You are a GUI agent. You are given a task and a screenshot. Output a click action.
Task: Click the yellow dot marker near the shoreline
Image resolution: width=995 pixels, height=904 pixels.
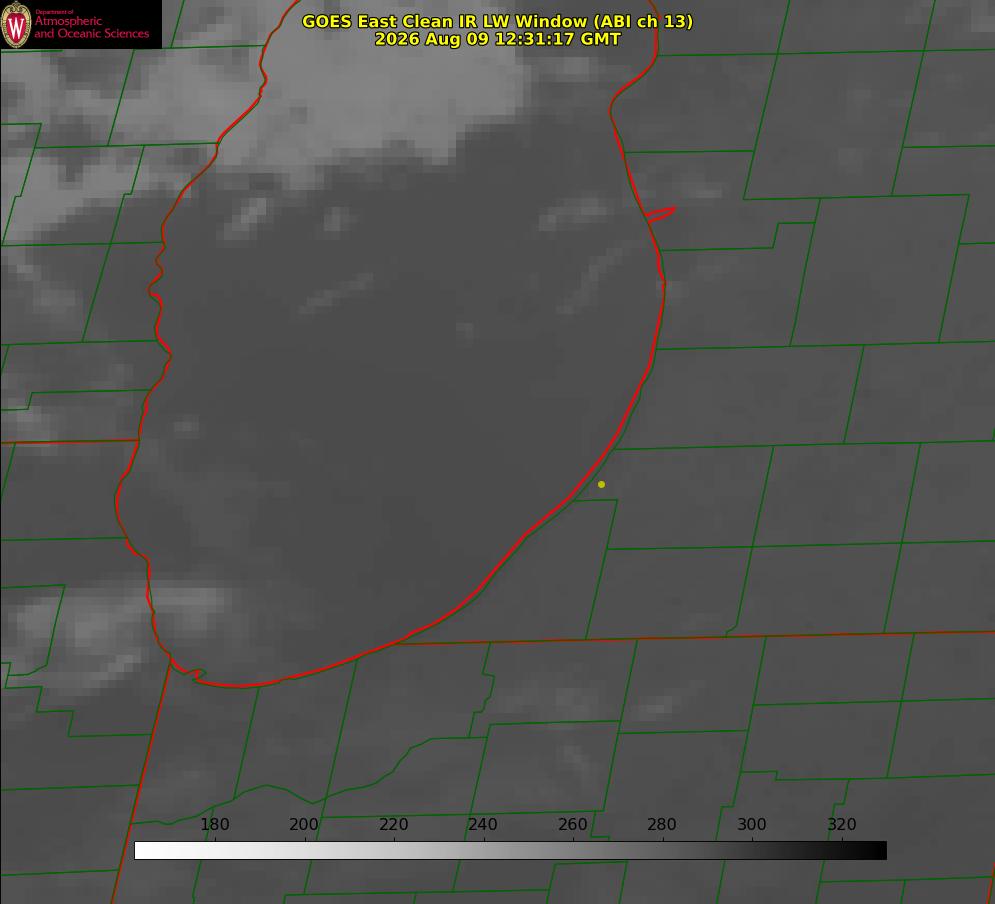(x=601, y=484)
